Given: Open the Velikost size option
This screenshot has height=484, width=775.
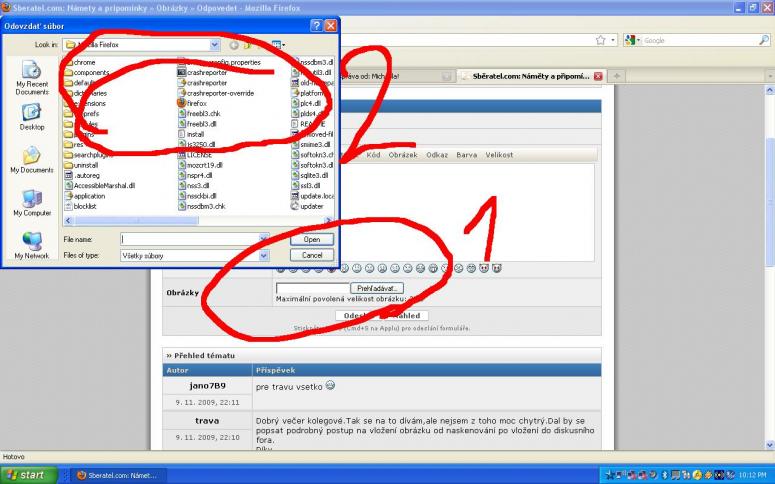Looking at the screenshot, I should [x=499, y=155].
